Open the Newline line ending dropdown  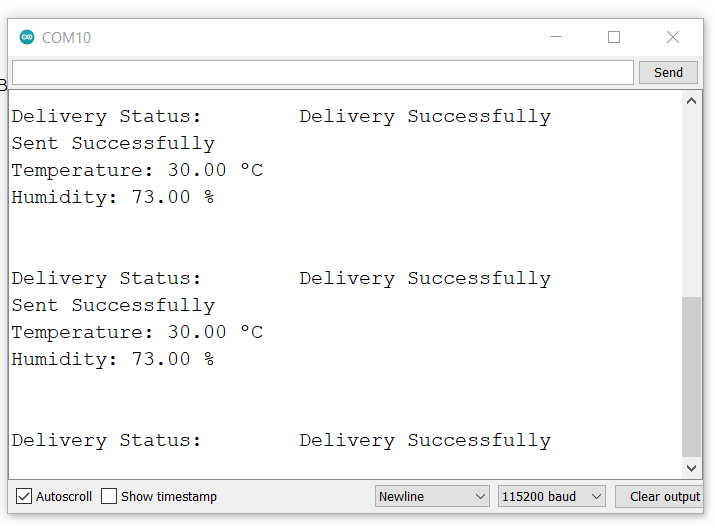(x=431, y=496)
